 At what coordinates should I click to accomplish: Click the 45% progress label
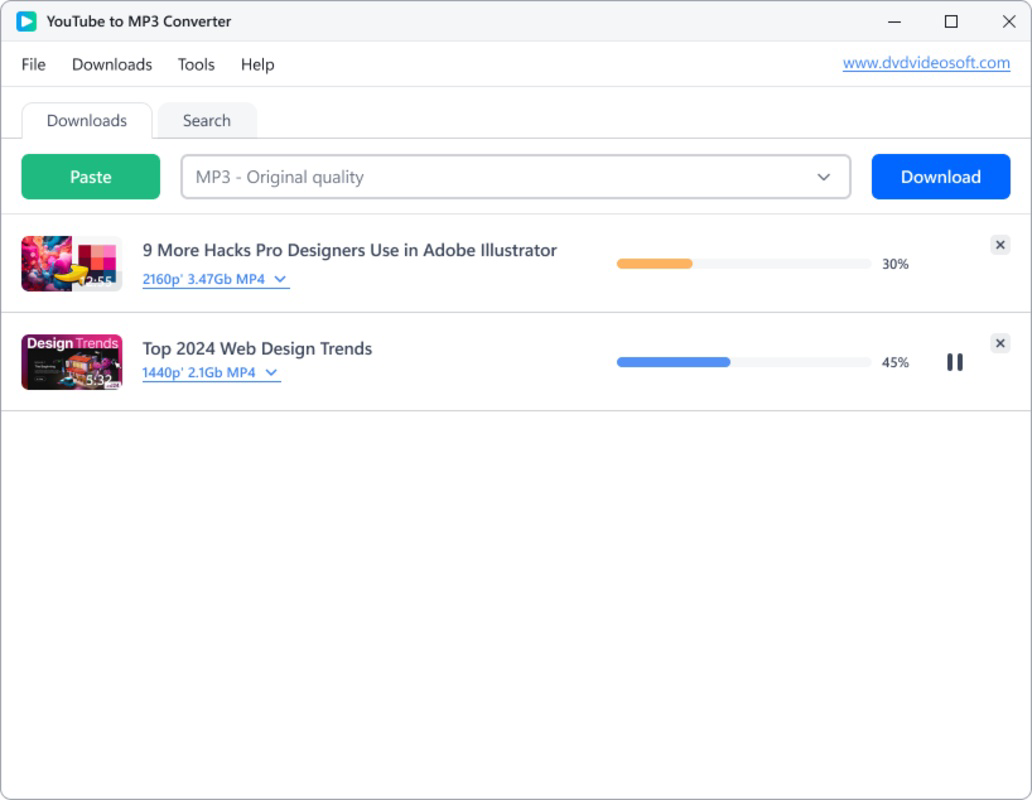[895, 362]
